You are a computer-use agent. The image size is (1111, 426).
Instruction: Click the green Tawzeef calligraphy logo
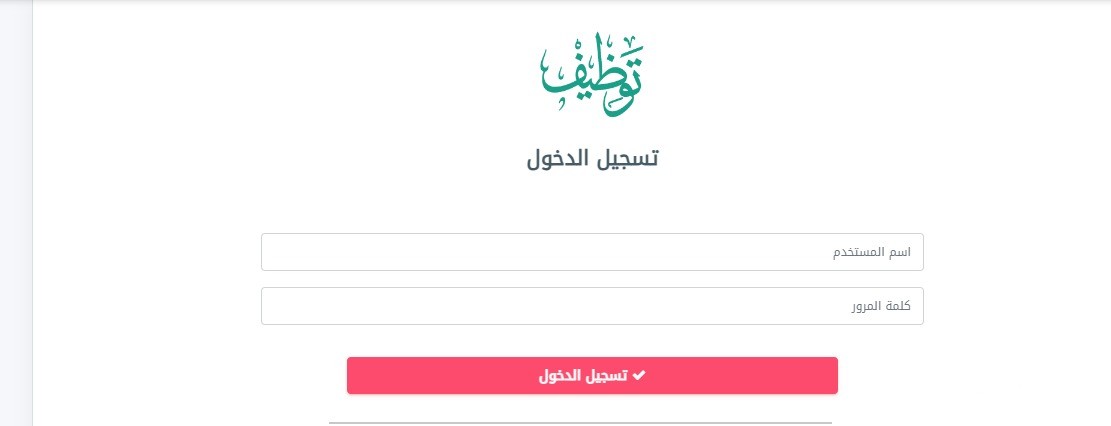click(592, 74)
